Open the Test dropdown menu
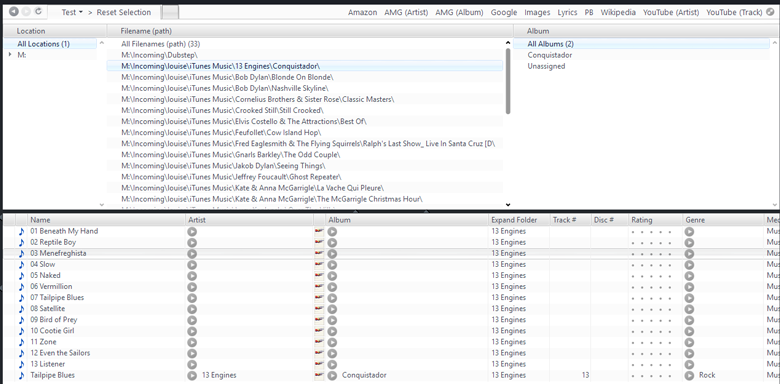The image size is (780, 384). [72, 12]
